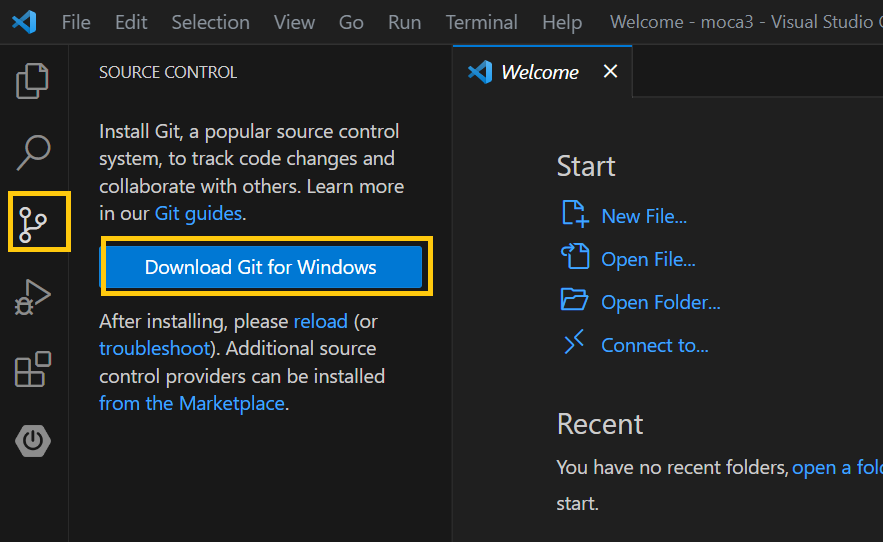Open the Run menu
Image resolution: width=883 pixels, height=542 pixels.
click(x=404, y=23)
